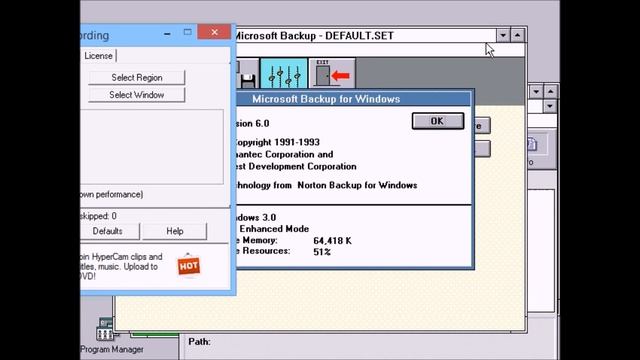Image resolution: width=640 pixels, height=360 pixels.
Task: Click the HOT promo badge icon
Action: pyautogui.click(x=189, y=266)
